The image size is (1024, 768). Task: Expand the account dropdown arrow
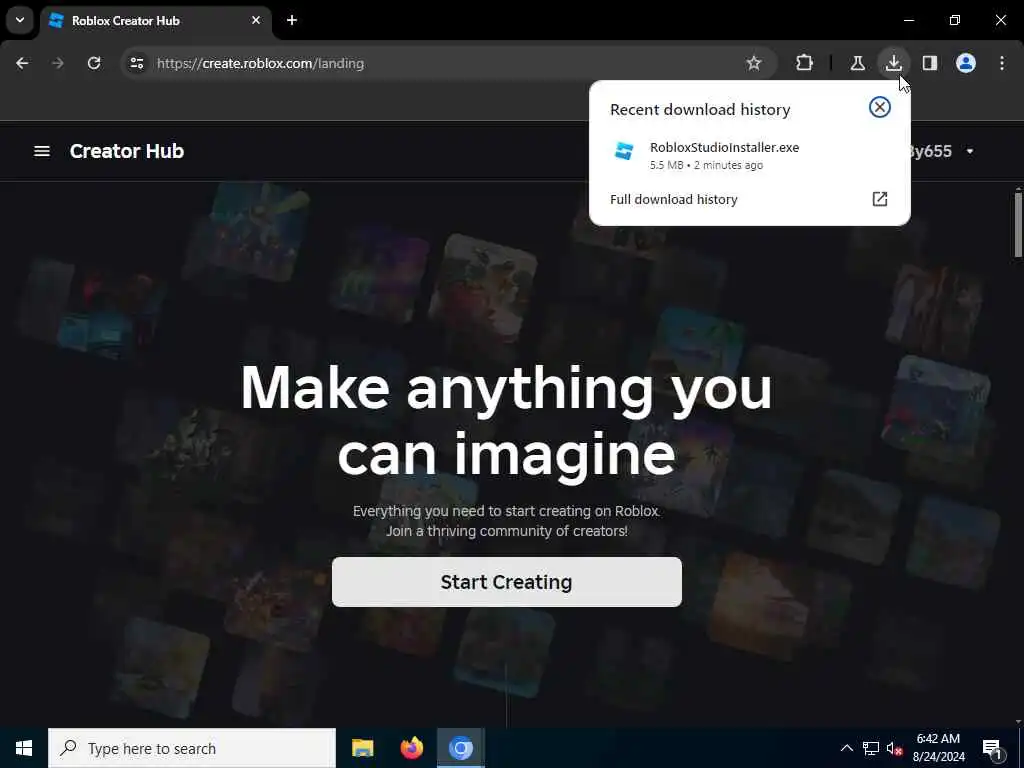(x=970, y=152)
